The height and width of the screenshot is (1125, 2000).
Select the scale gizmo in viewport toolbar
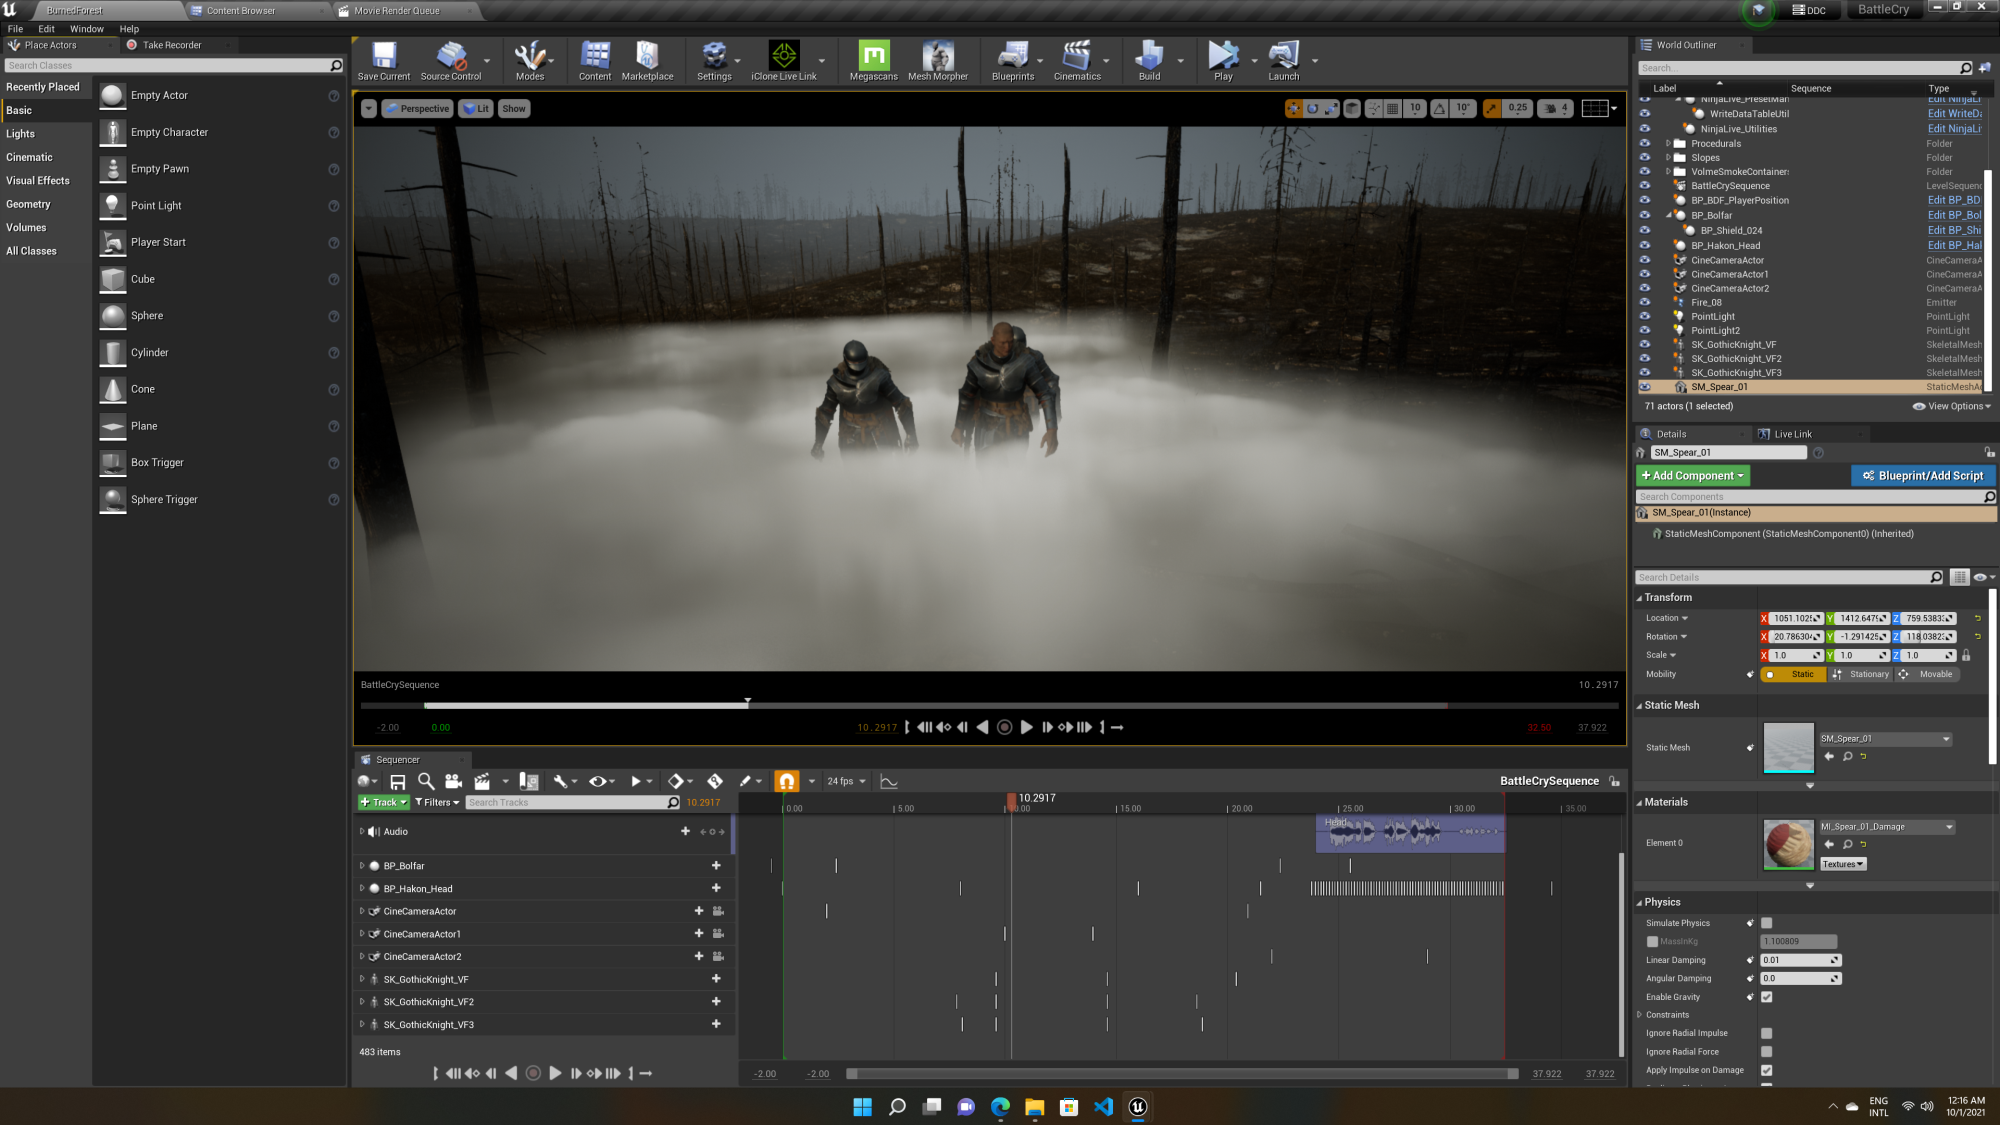click(1330, 109)
